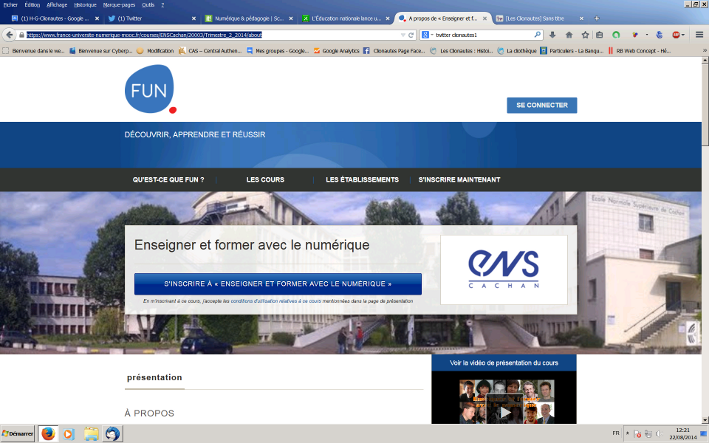Click the Facebook 'Clionautes Page Face...' bookmark
Viewport: 709px width, 443px height.
click(394, 51)
